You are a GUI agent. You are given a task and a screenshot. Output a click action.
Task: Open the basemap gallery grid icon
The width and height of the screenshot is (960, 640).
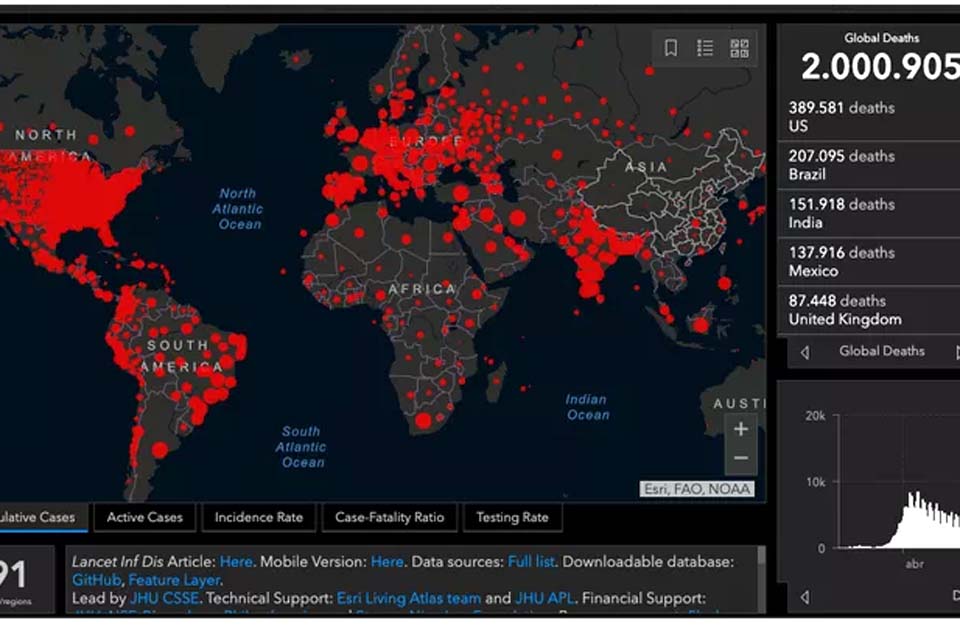pyautogui.click(x=739, y=48)
